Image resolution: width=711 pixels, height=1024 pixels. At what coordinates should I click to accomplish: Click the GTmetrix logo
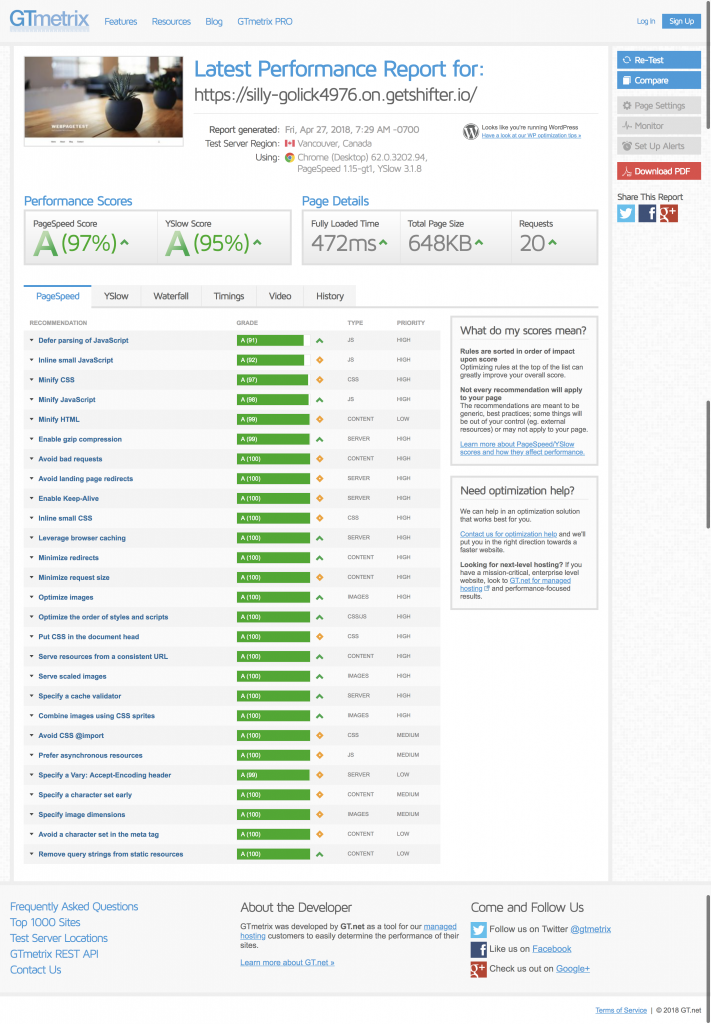[50, 20]
